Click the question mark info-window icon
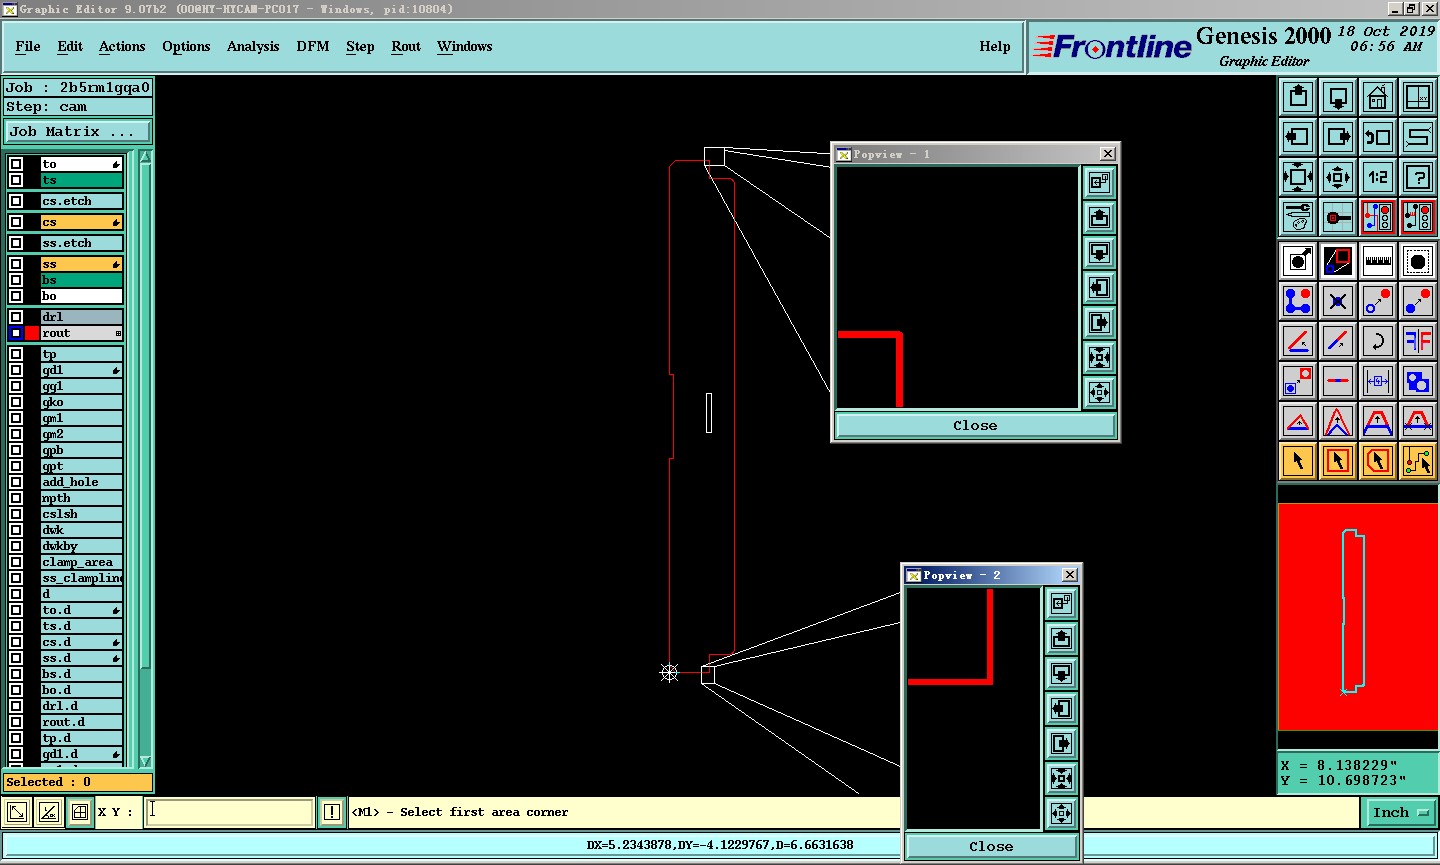The height and width of the screenshot is (865, 1440). tap(1418, 177)
